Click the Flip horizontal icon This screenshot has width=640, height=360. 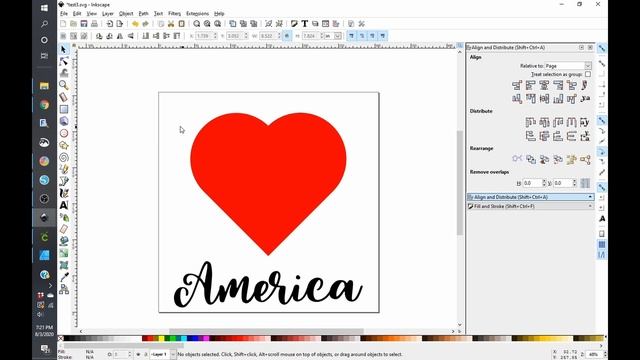point(120,36)
